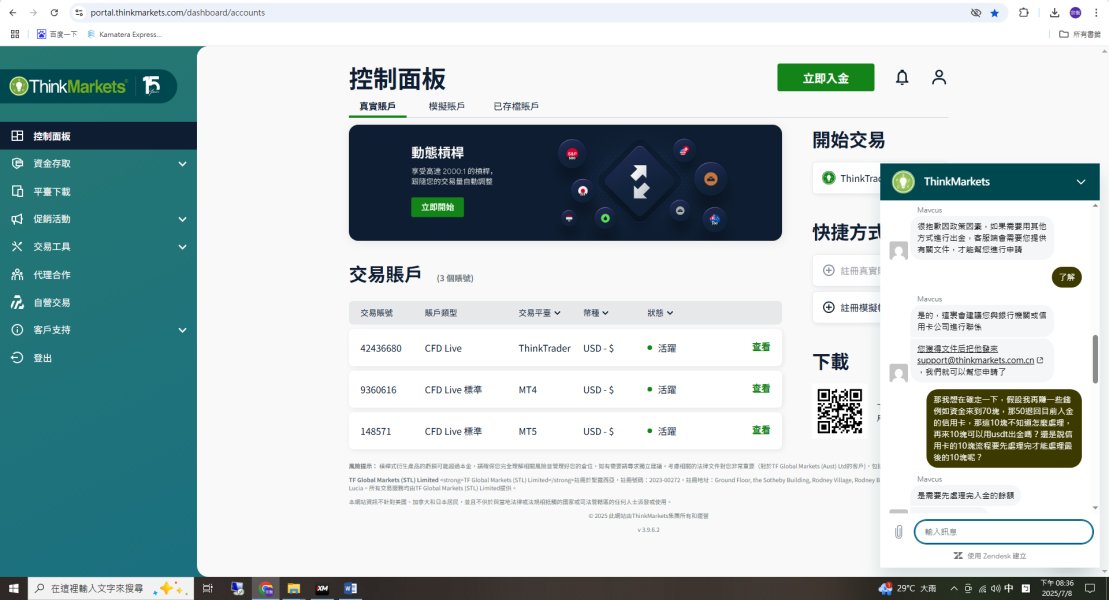1109x600 pixels.
Task: Select the 真實賬戶 tab
Action: point(378,106)
